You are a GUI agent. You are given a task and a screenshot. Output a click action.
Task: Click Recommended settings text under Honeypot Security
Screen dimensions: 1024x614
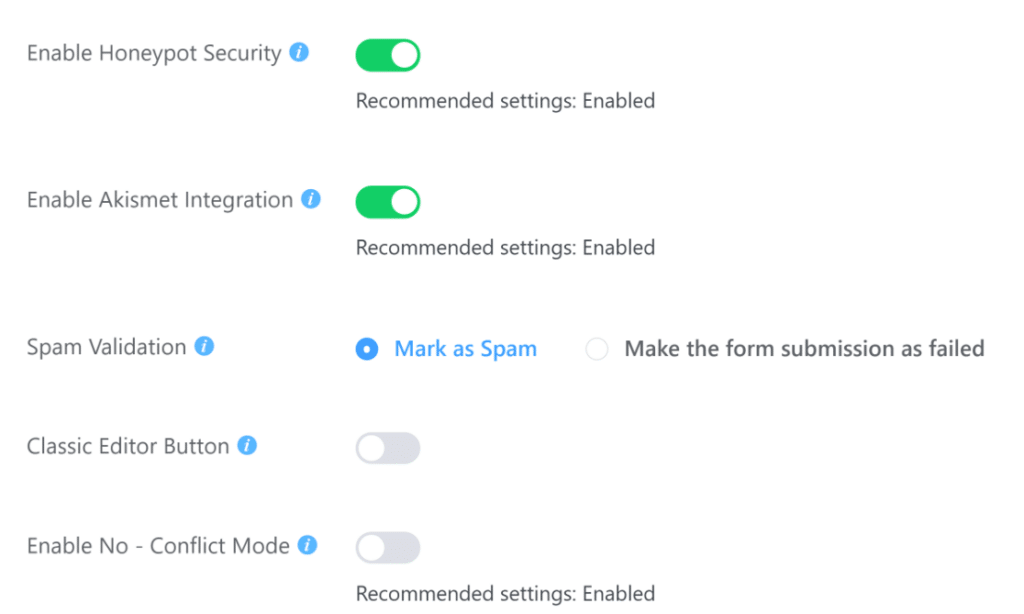coord(504,101)
